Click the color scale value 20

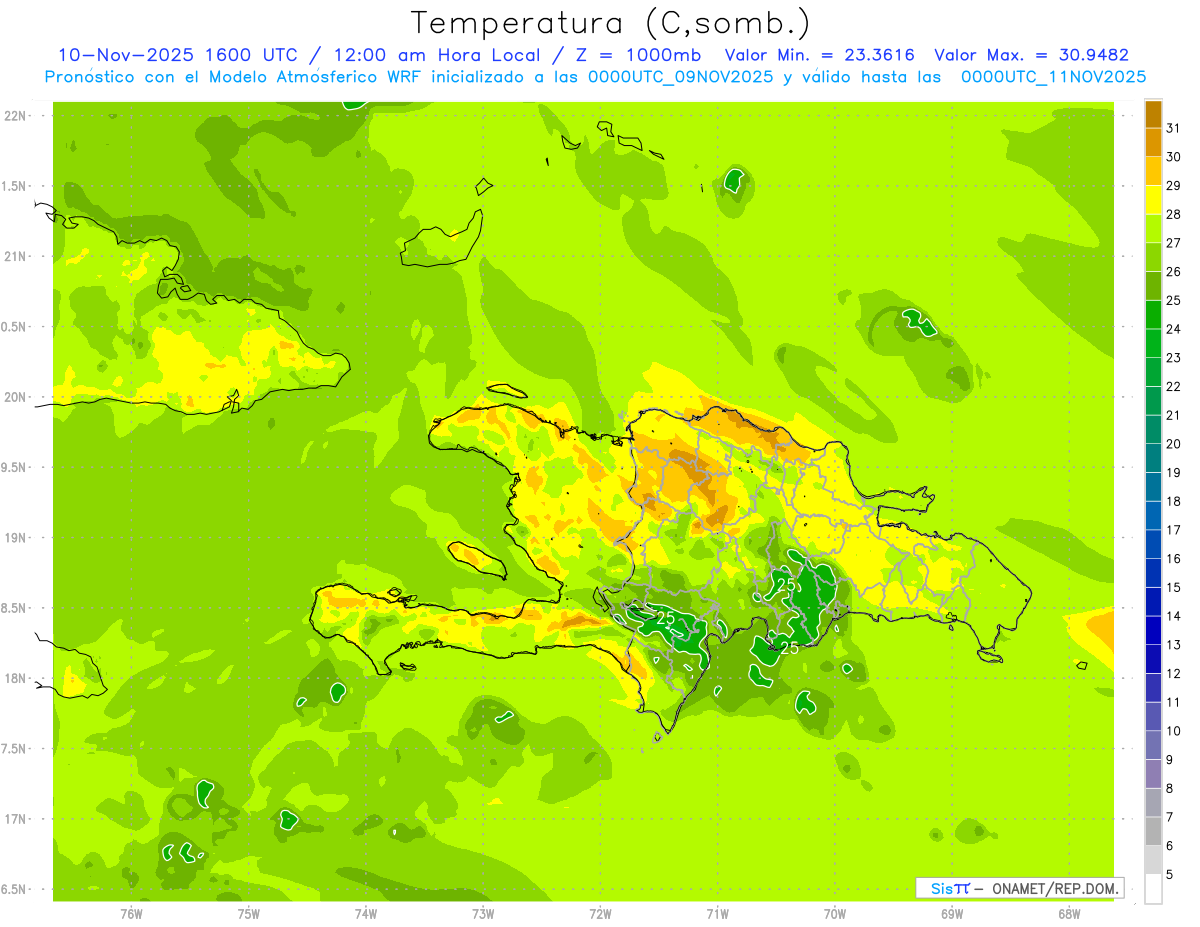(1173, 444)
